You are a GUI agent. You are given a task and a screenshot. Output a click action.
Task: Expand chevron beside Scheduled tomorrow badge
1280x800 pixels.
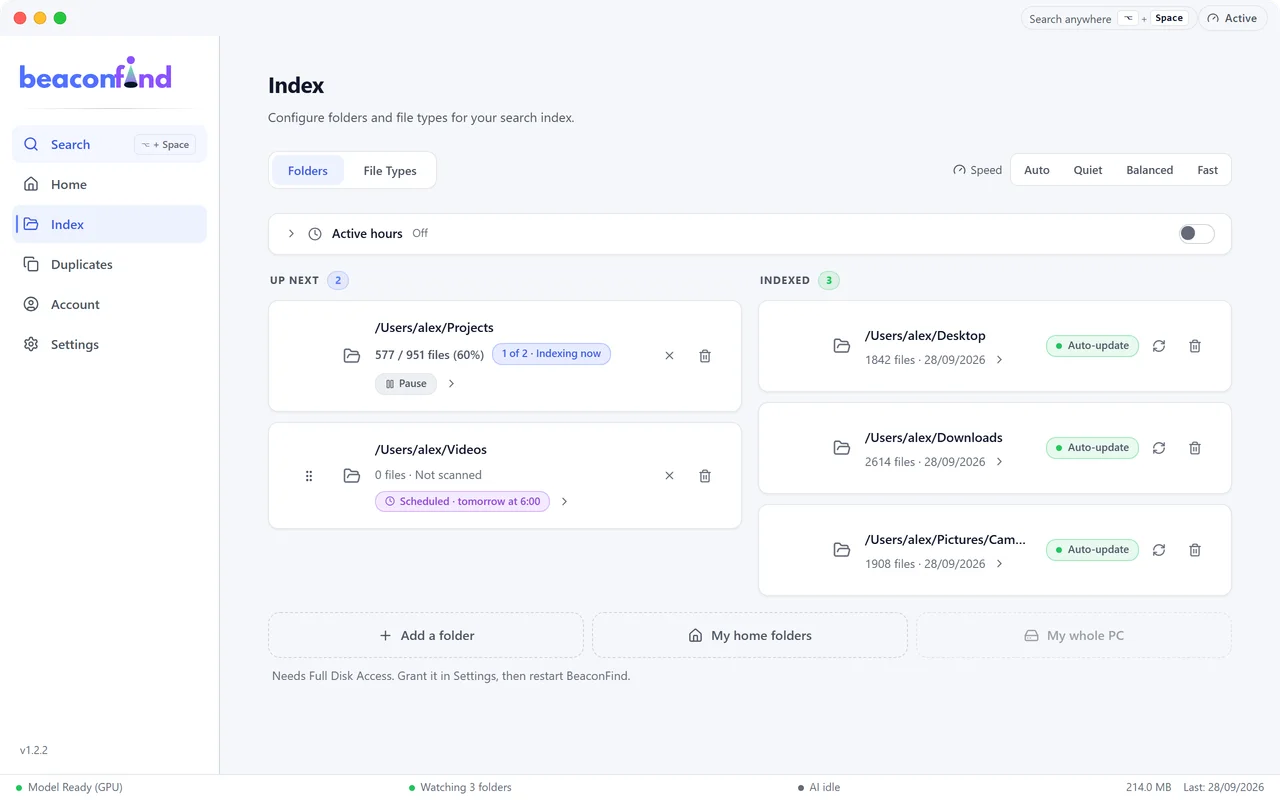tap(564, 502)
